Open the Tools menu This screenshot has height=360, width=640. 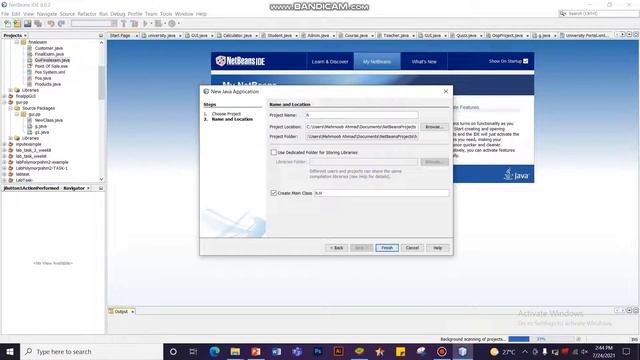pyautogui.click(x=166, y=14)
